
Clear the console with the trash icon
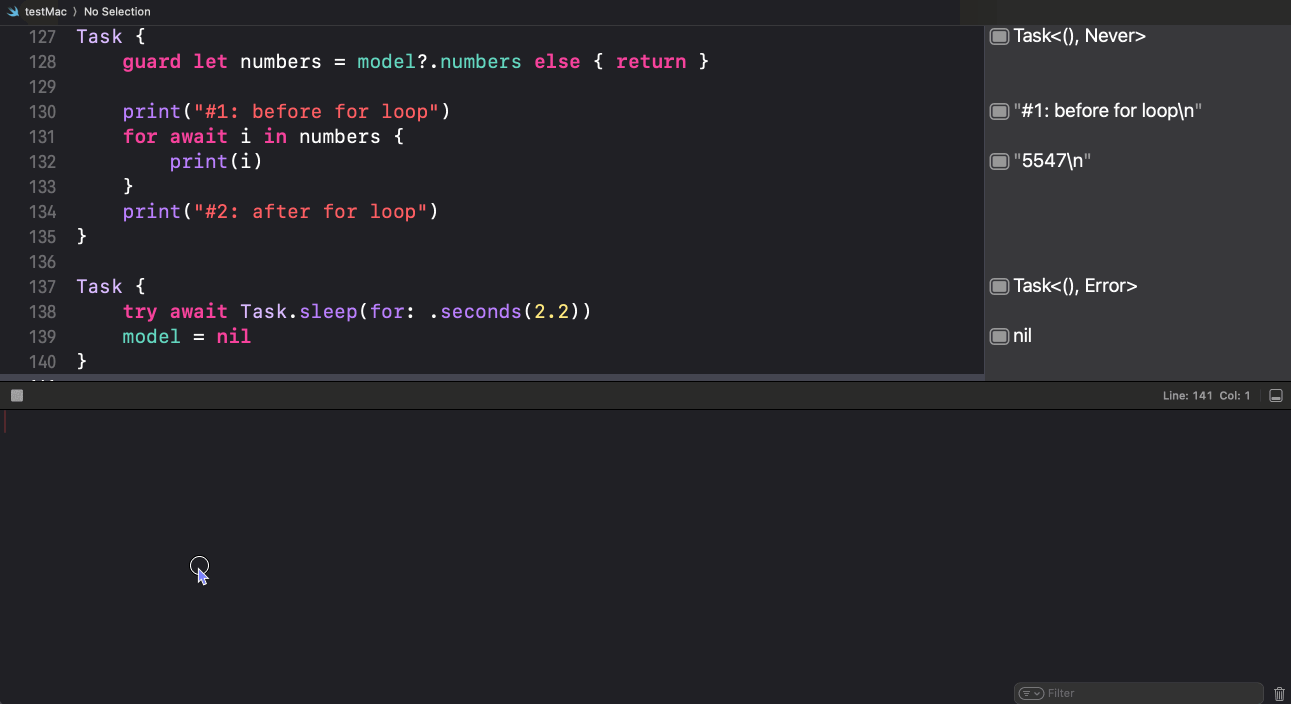1280,693
